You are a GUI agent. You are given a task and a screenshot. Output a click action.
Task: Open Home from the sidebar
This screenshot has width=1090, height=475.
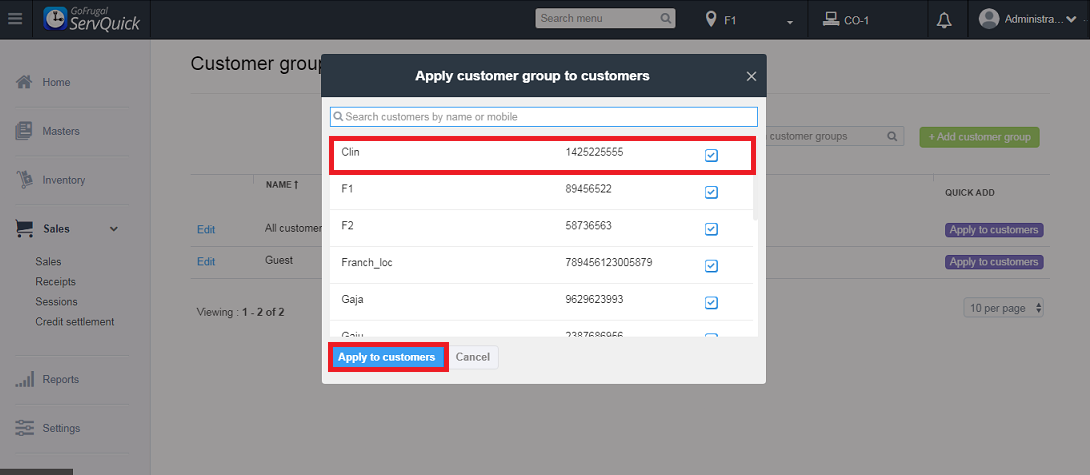click(x=56, y=82)
